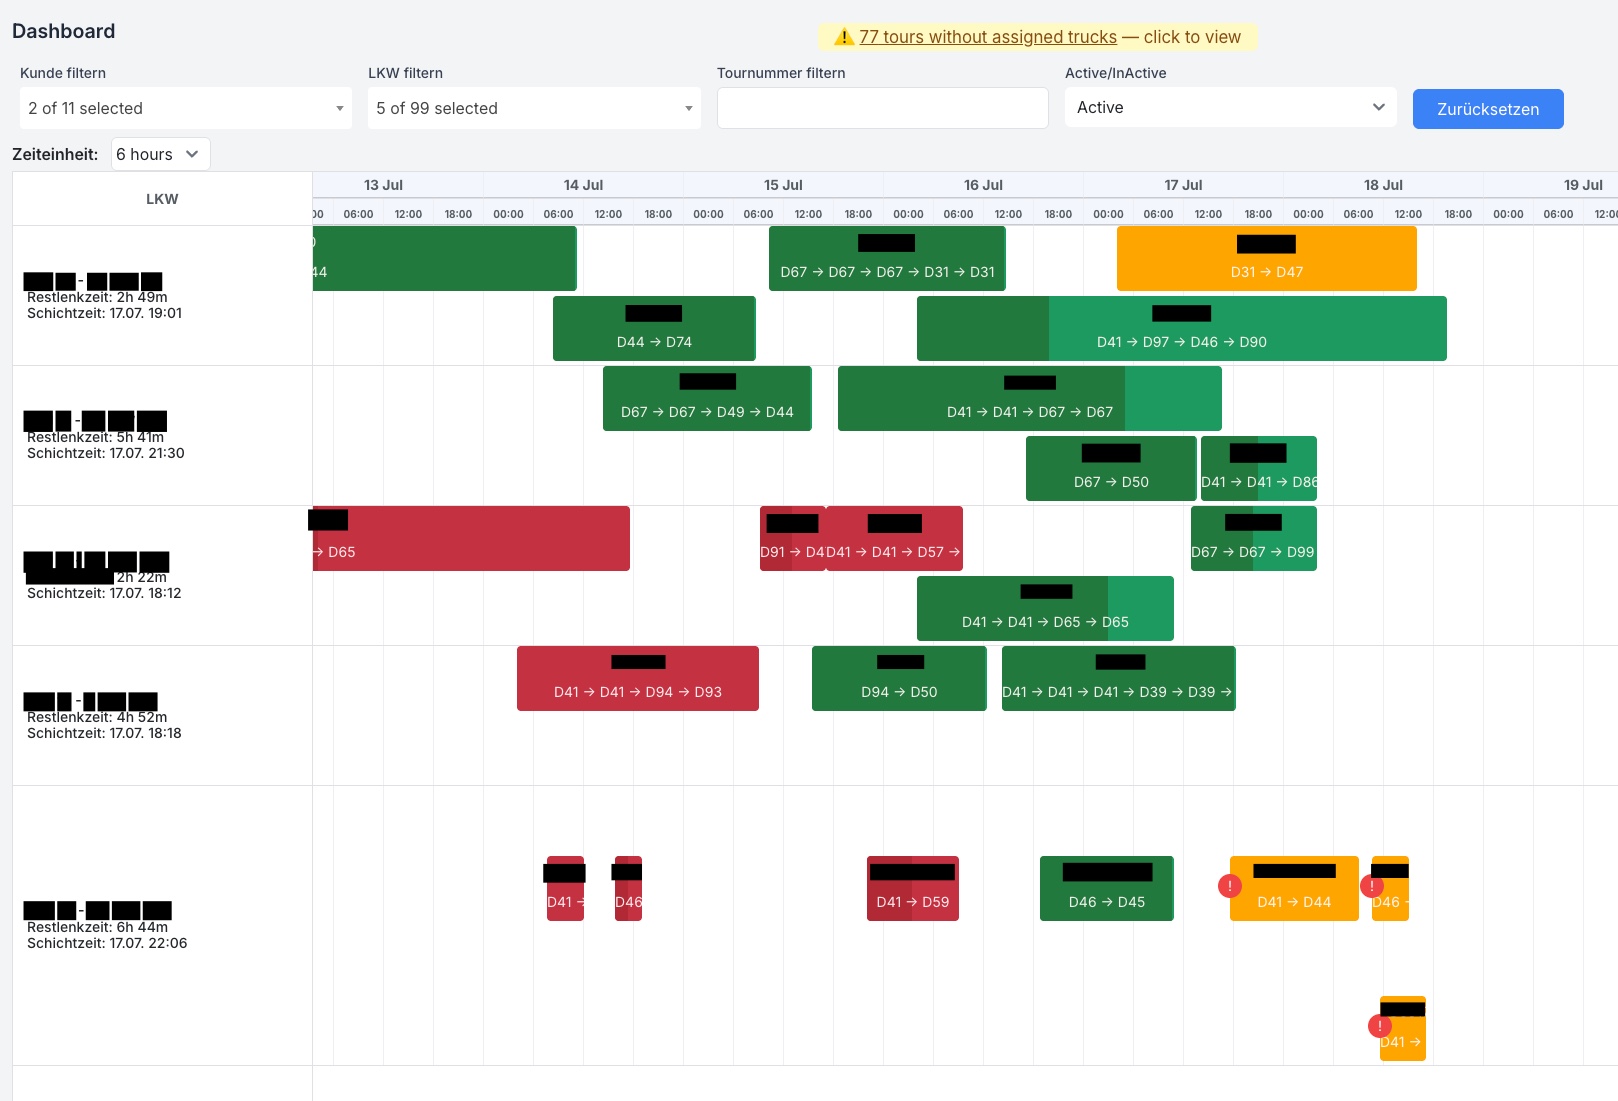Viewport: 1618px width, 1101px height.
Task: Open '77 tours without assigned trucks' link
Action: coord(988,37)
